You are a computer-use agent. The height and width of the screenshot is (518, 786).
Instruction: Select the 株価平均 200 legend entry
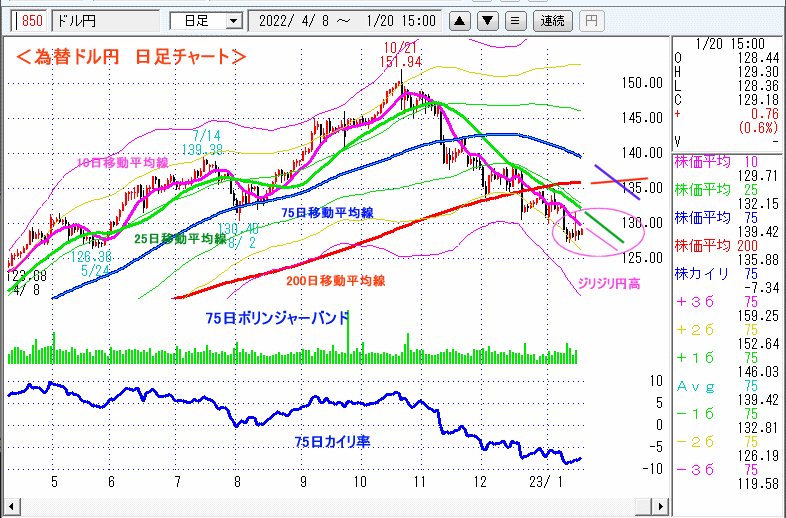(728, 244)
